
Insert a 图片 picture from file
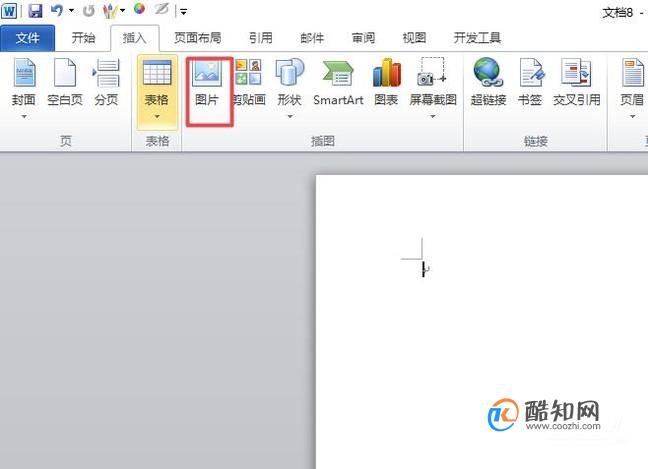(207, 83)
